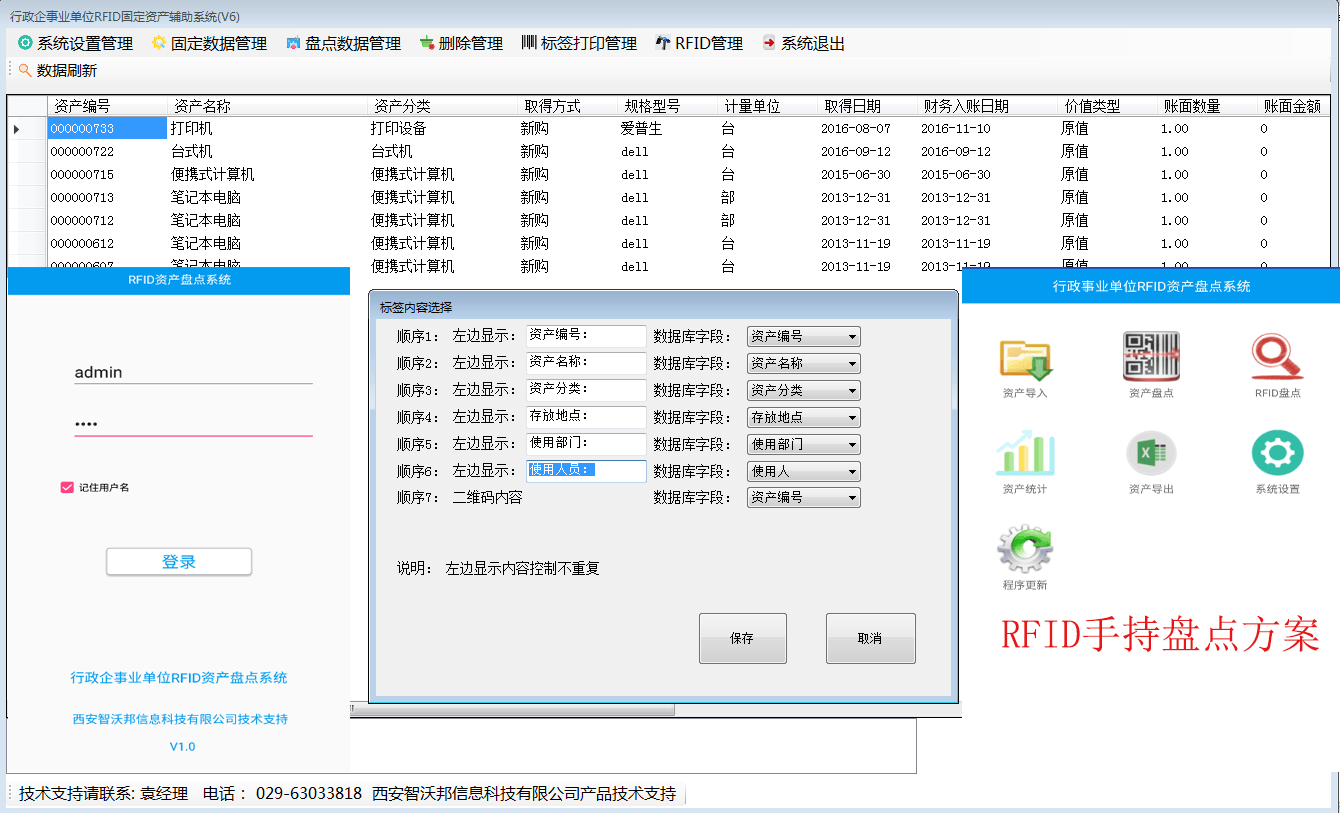The width and height of the screenshot is (1340, 813).
Task: Click the 资产分类 left display field
Action: click(586, 391)
